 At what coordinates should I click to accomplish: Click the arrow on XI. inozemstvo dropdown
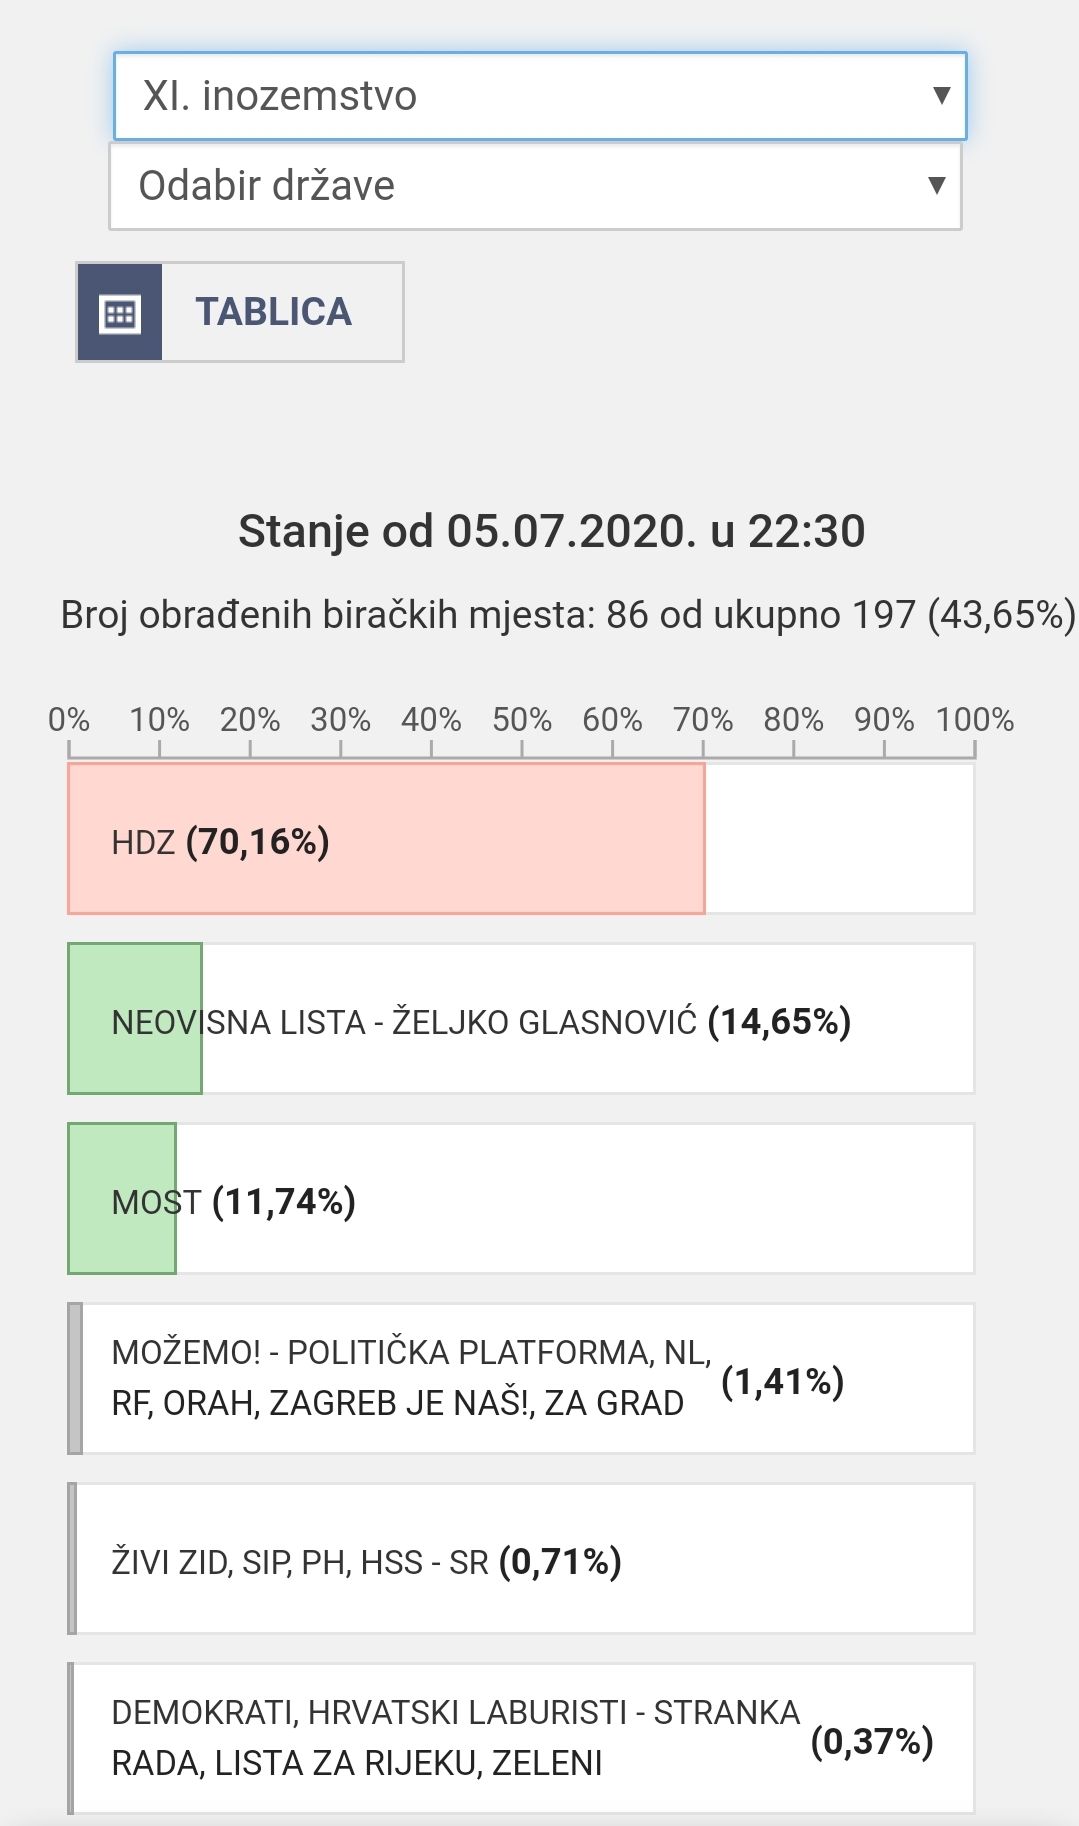pos(940,96)
